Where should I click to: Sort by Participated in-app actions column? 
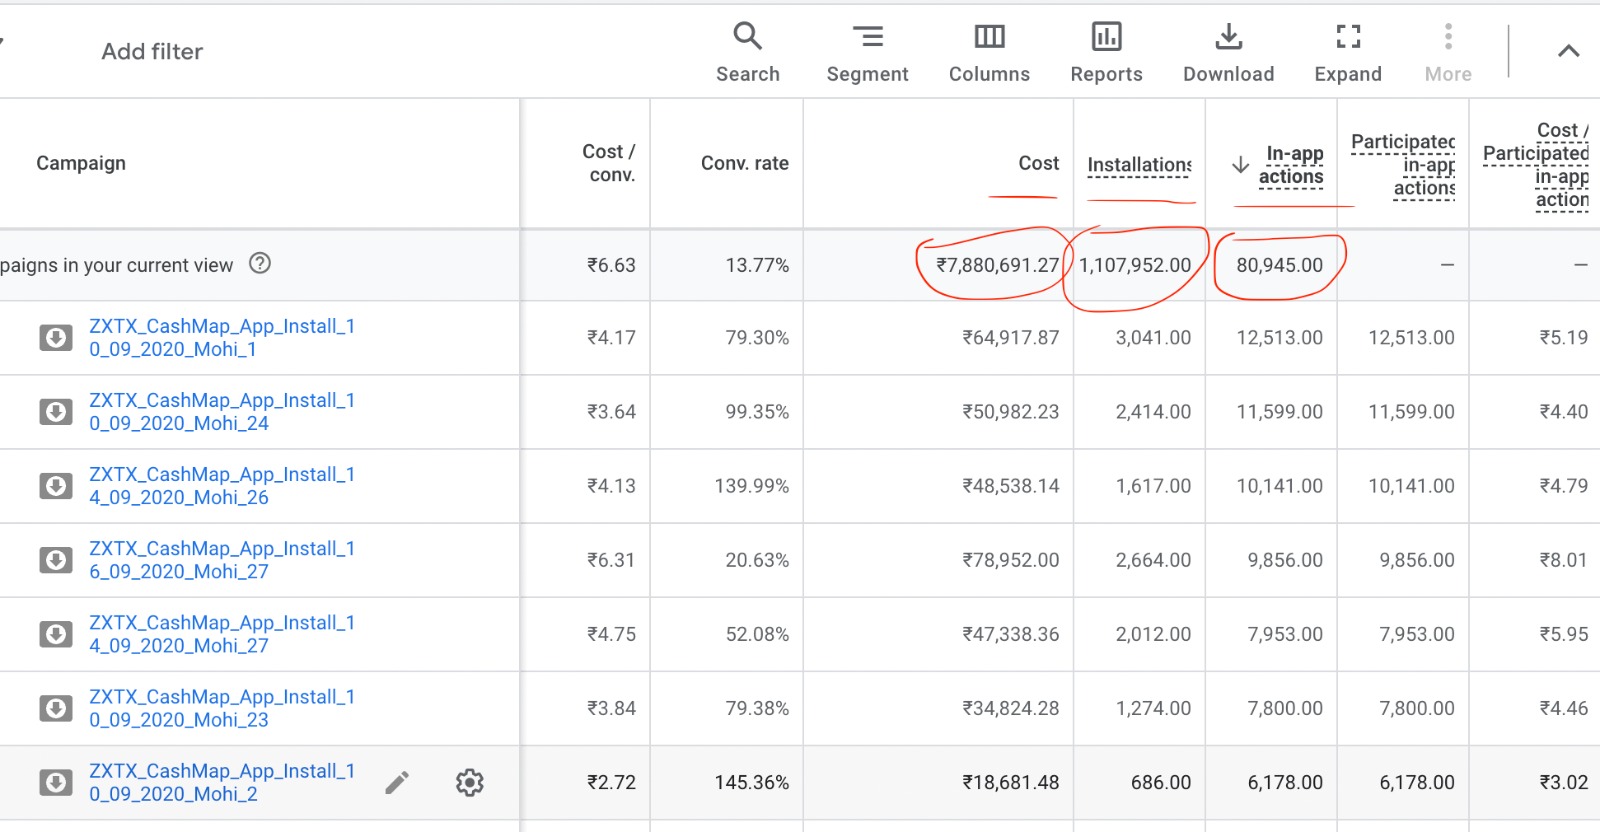1403,165
